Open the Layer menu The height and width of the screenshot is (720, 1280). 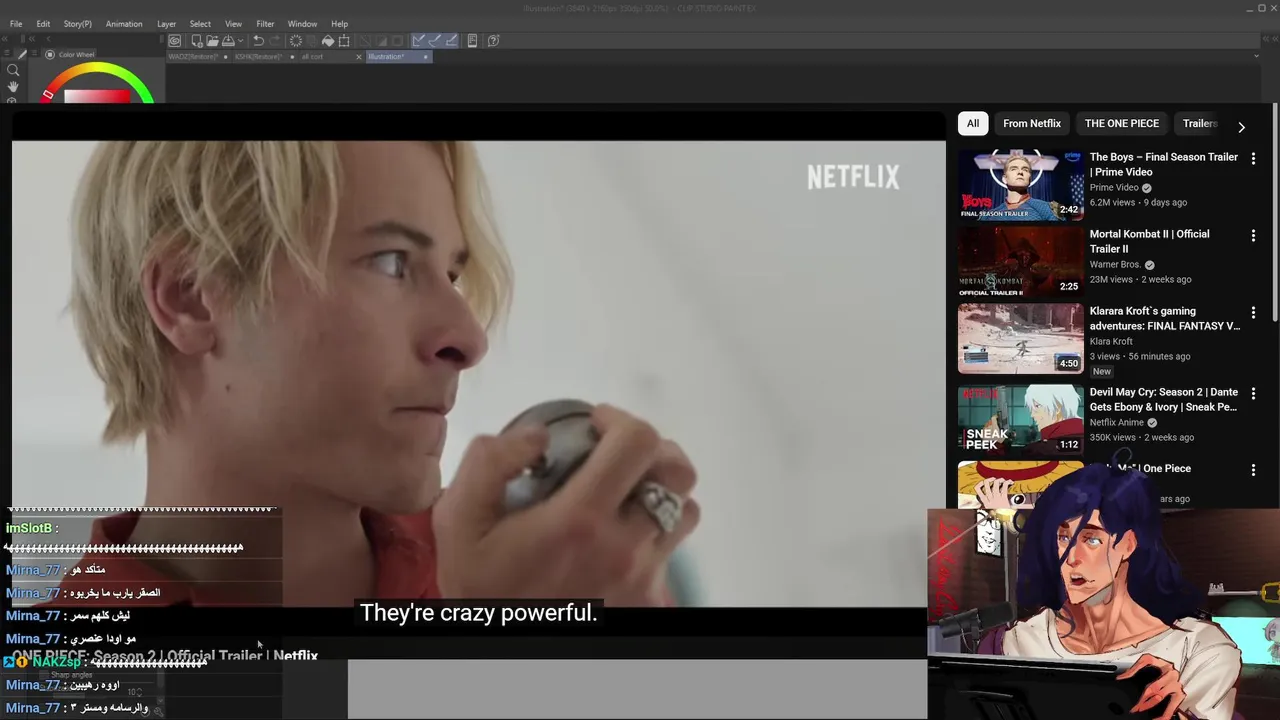coord(166,24)
